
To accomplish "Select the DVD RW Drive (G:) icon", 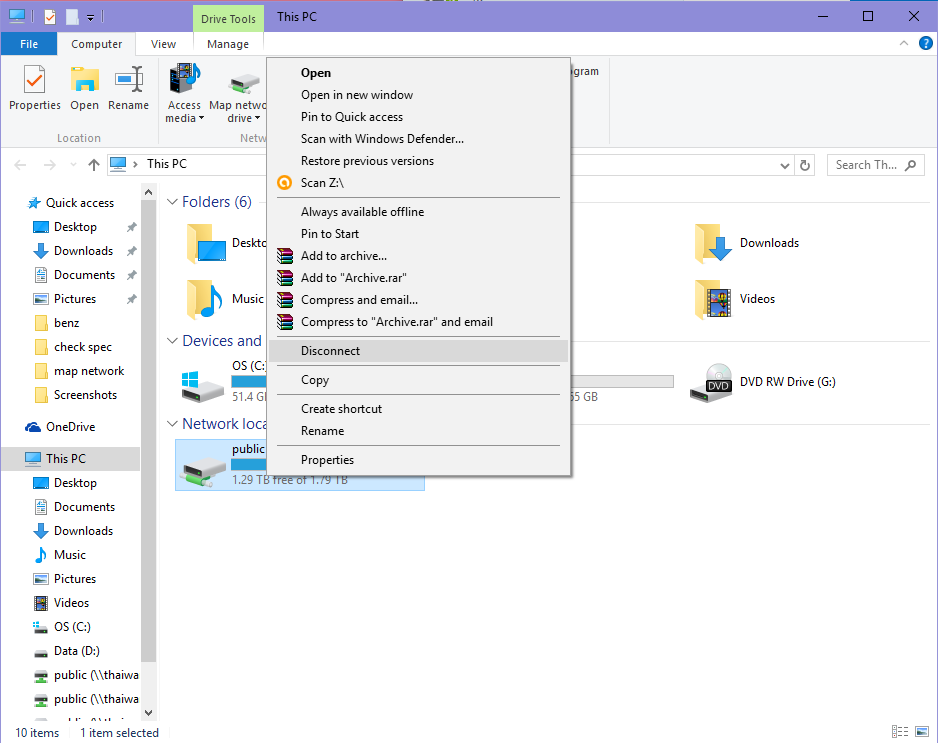I will [x=711, y=383].
